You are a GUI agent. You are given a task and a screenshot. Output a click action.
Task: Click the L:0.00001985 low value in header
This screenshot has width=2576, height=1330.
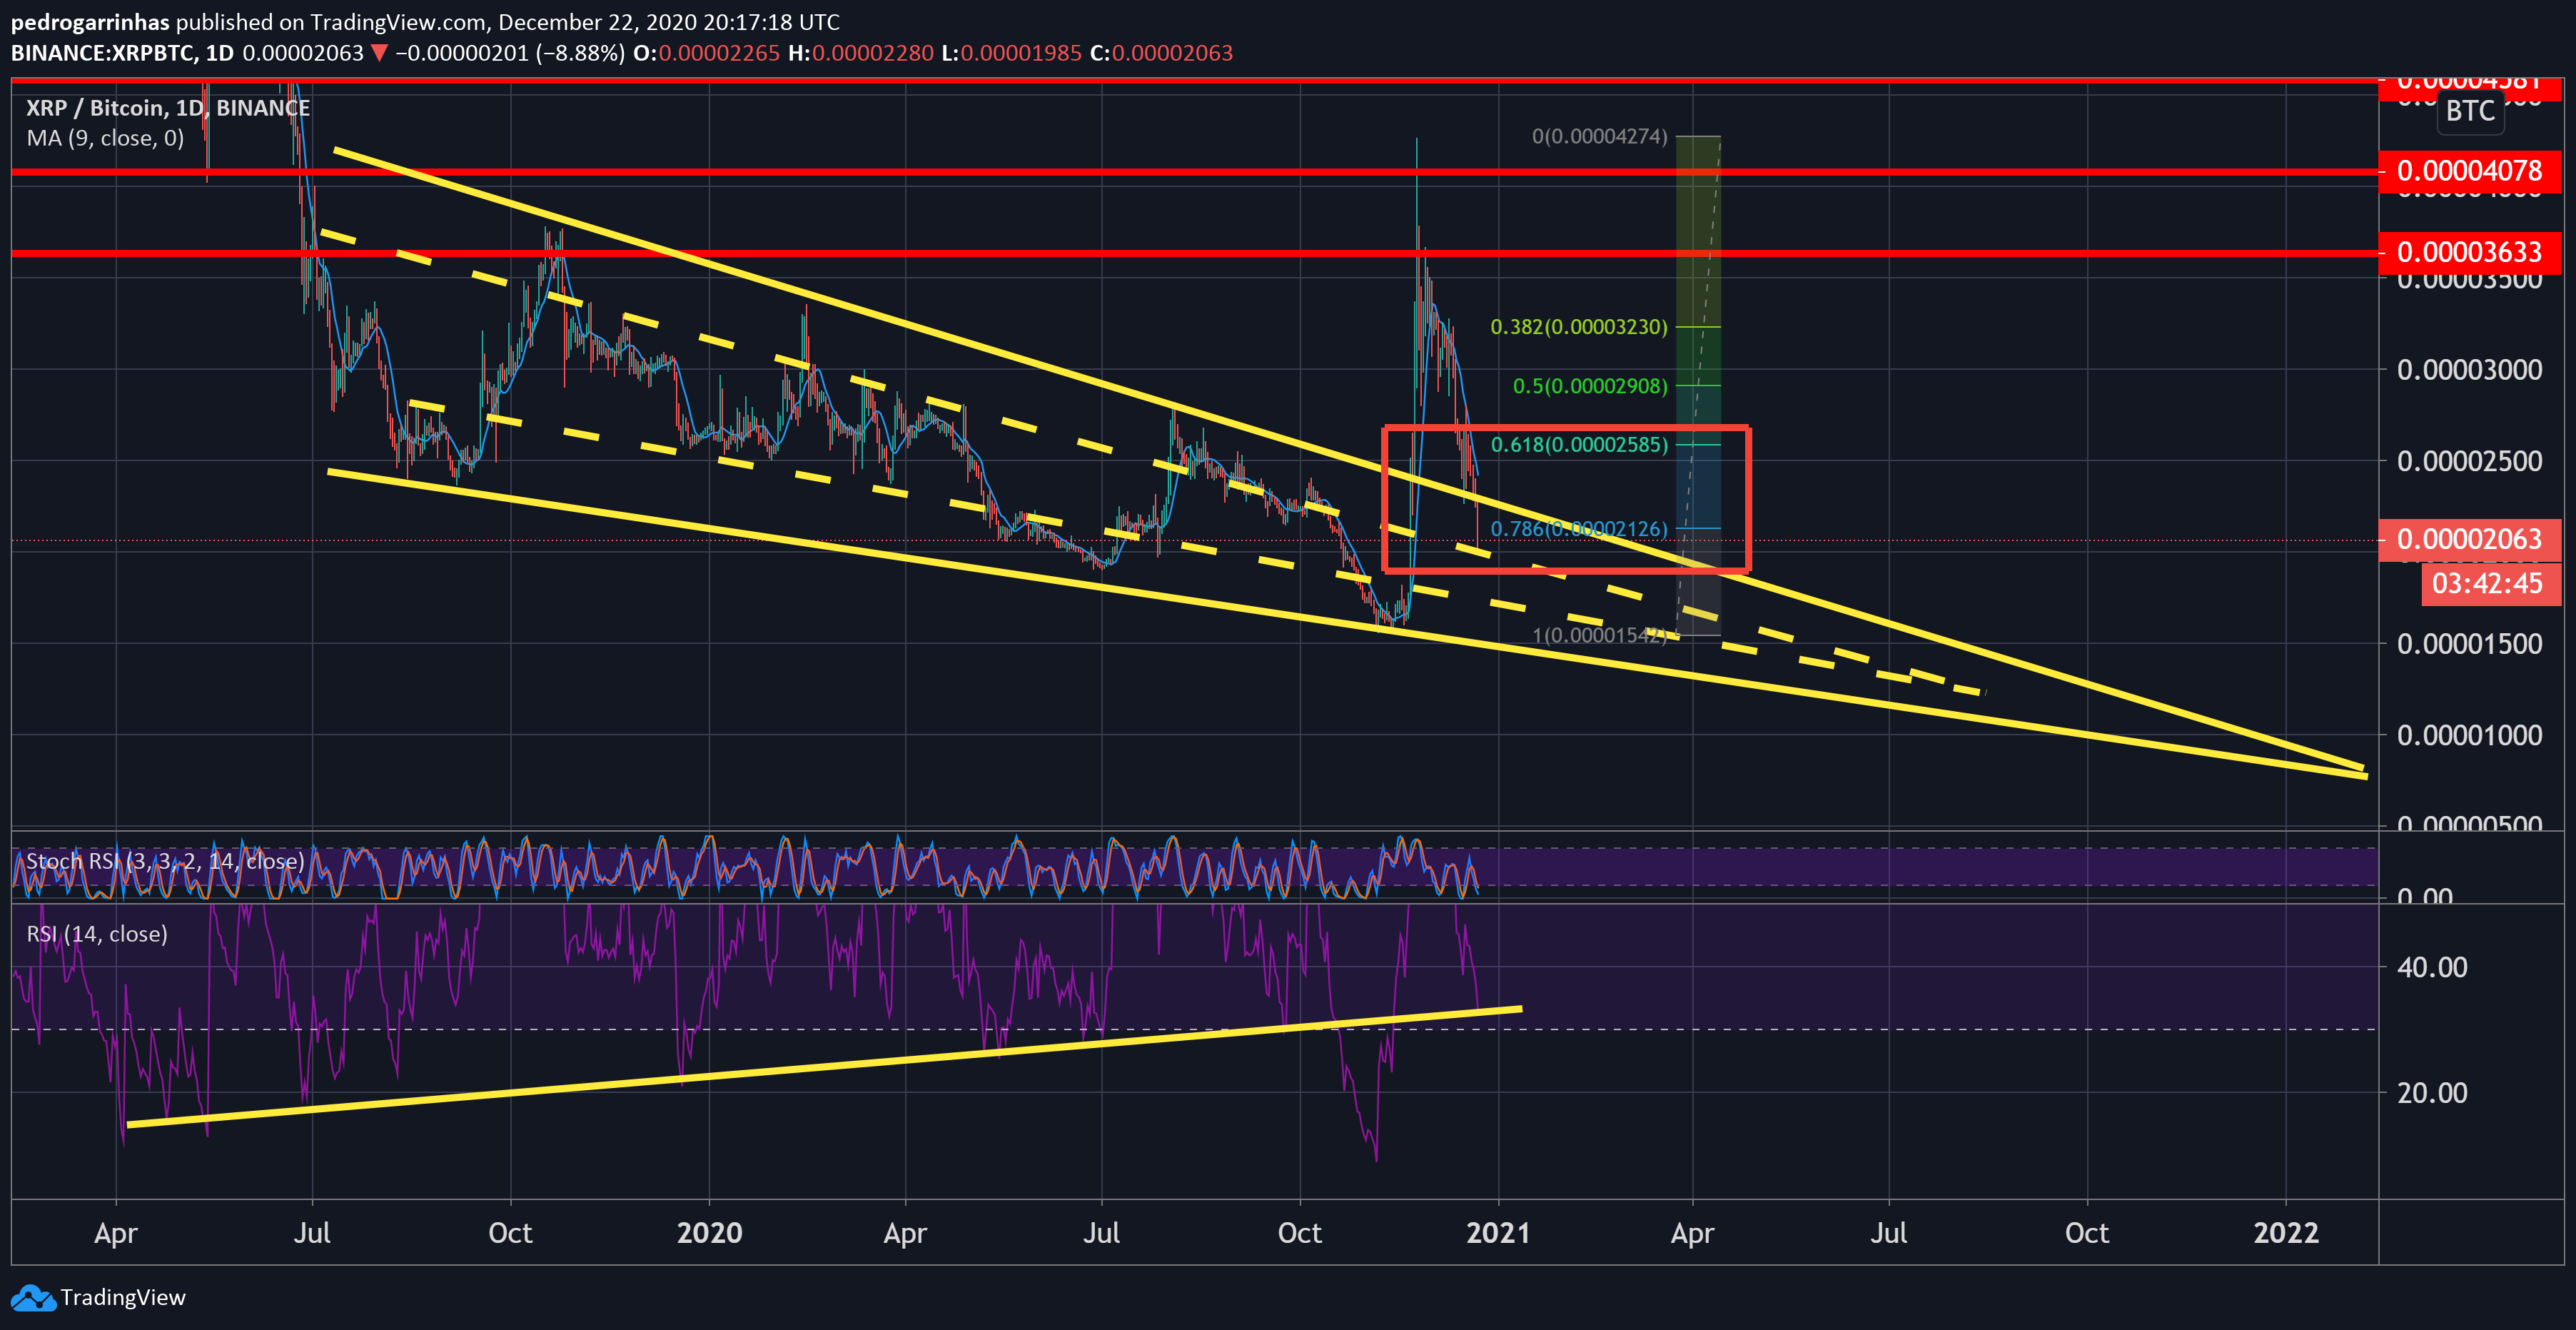[x=1012, y=53]
